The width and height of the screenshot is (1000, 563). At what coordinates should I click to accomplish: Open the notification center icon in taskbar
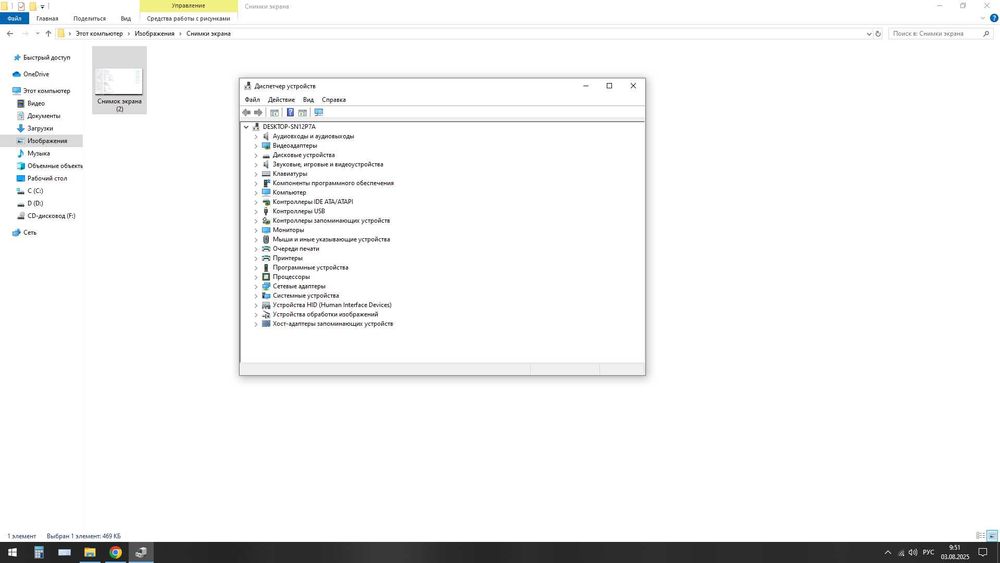click(983, 553)
